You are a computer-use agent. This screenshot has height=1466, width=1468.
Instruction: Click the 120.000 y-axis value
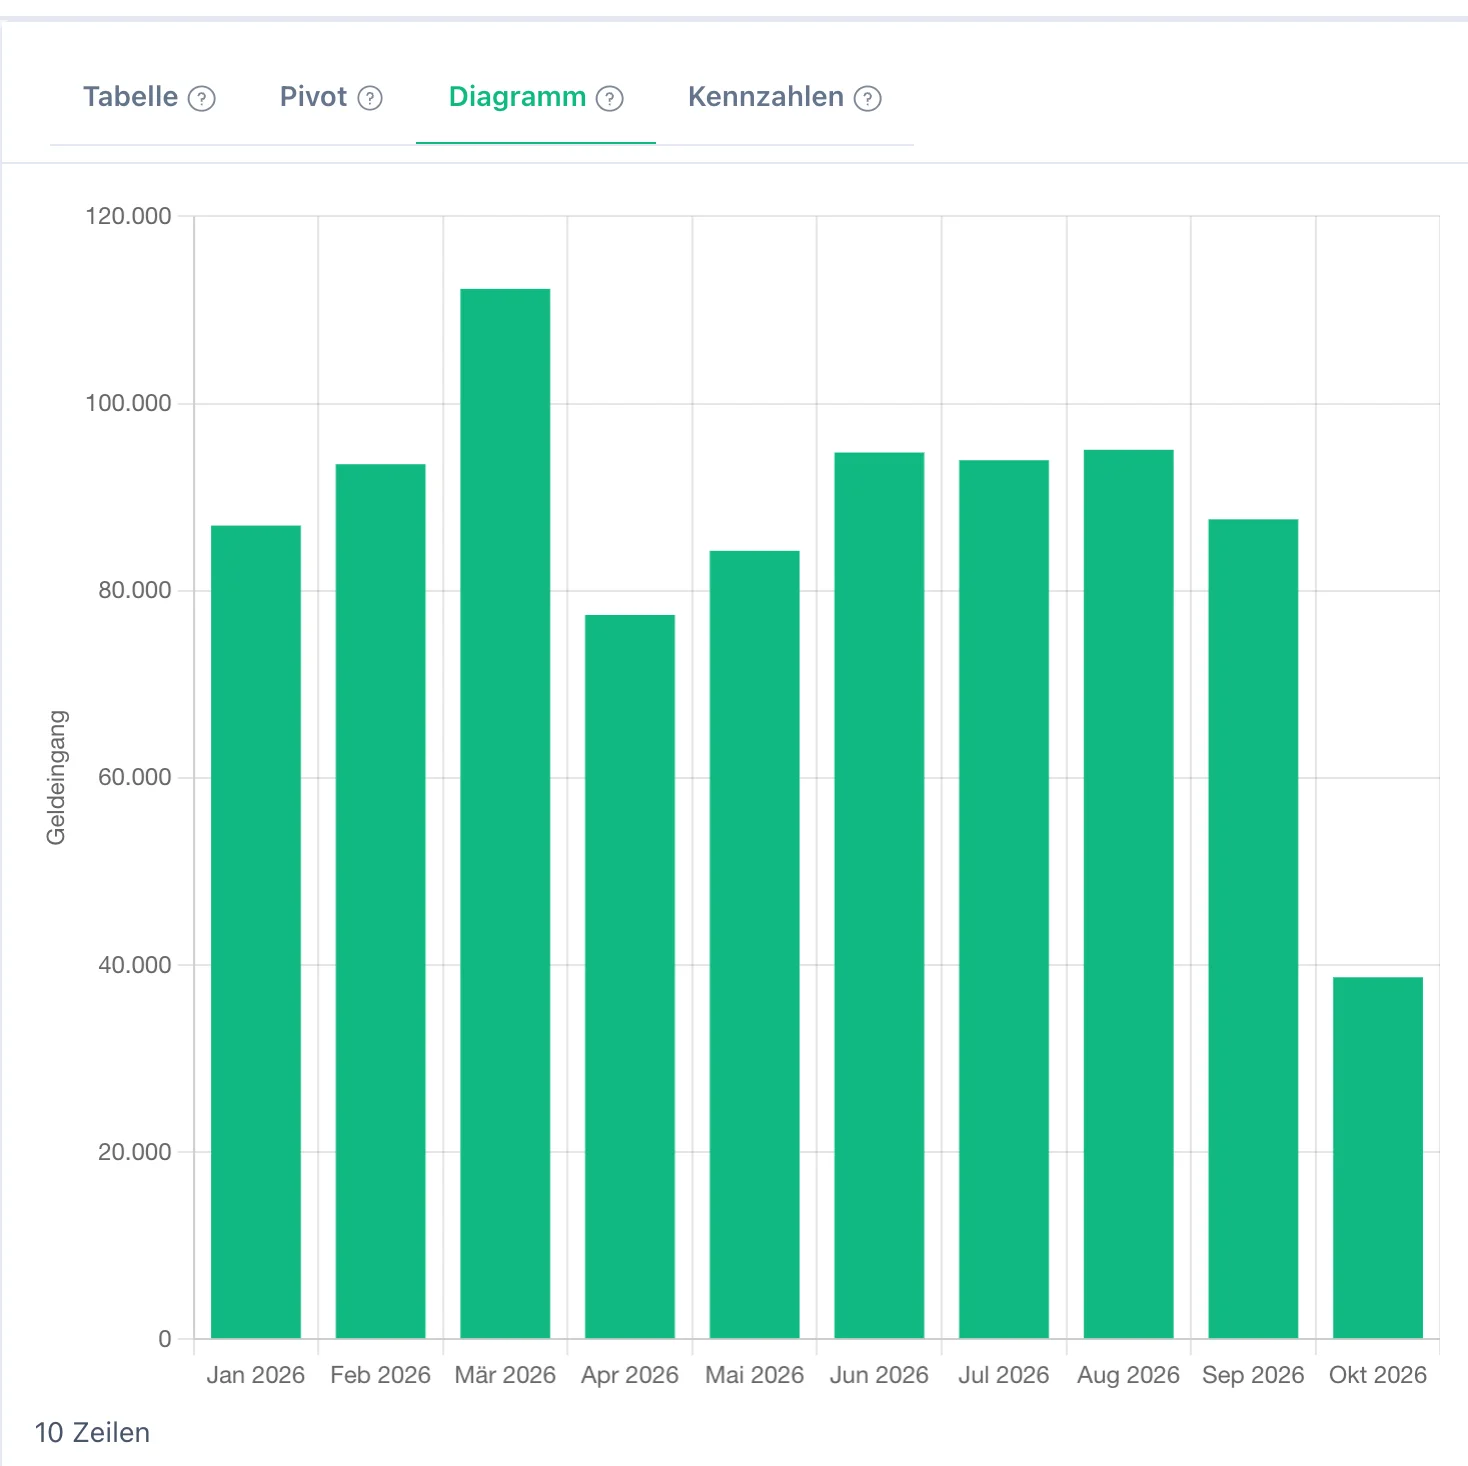pyautogui.click(x=128, y=216)
